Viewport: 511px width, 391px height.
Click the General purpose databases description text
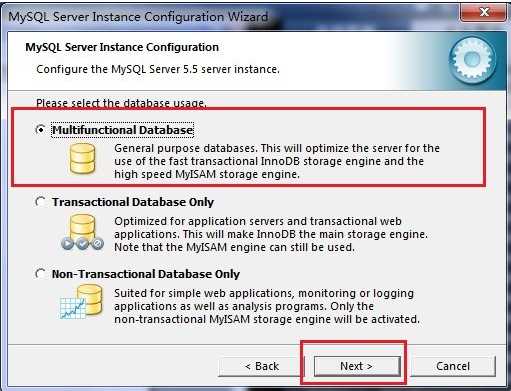click(x=277, y=161)
